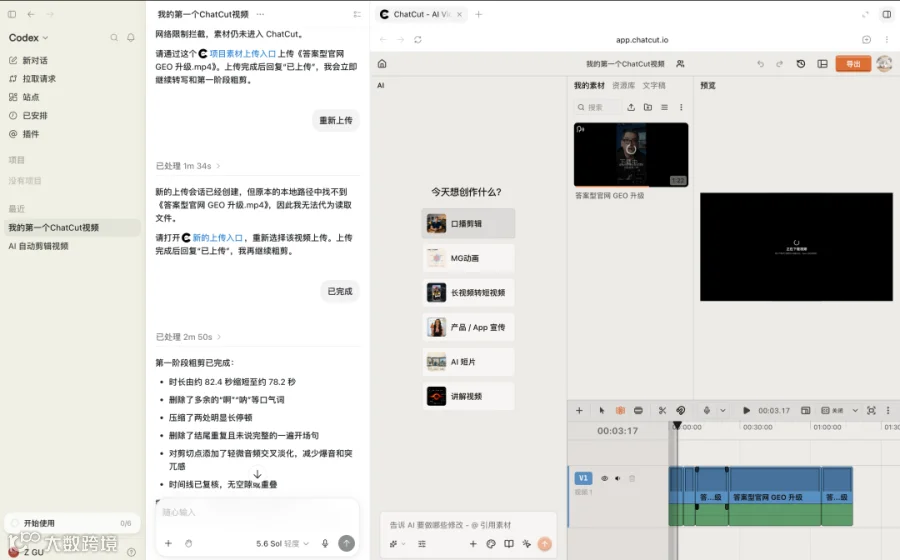Open the collaborators people icon
The image size is (900, 560).
tap(680, 64)
